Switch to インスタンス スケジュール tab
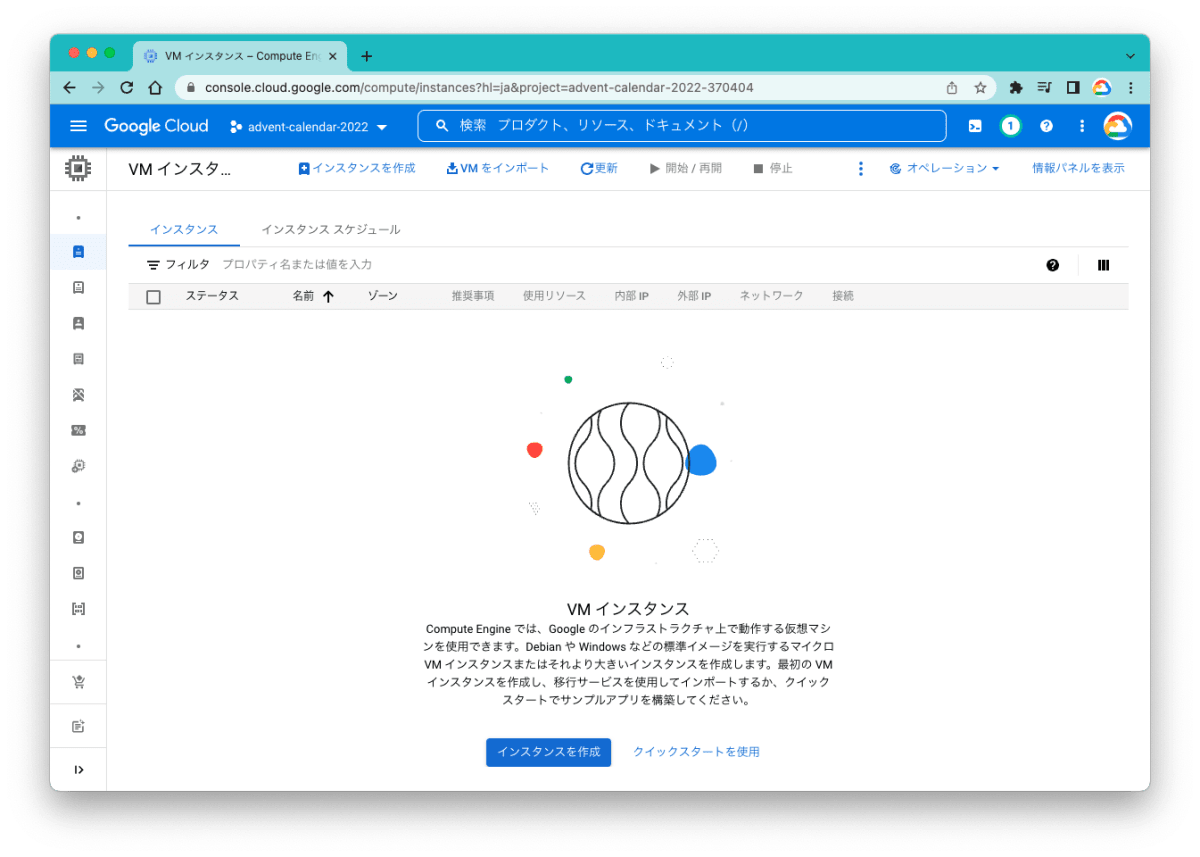The width and height of the screenshot is (1200, 857). 331,230
